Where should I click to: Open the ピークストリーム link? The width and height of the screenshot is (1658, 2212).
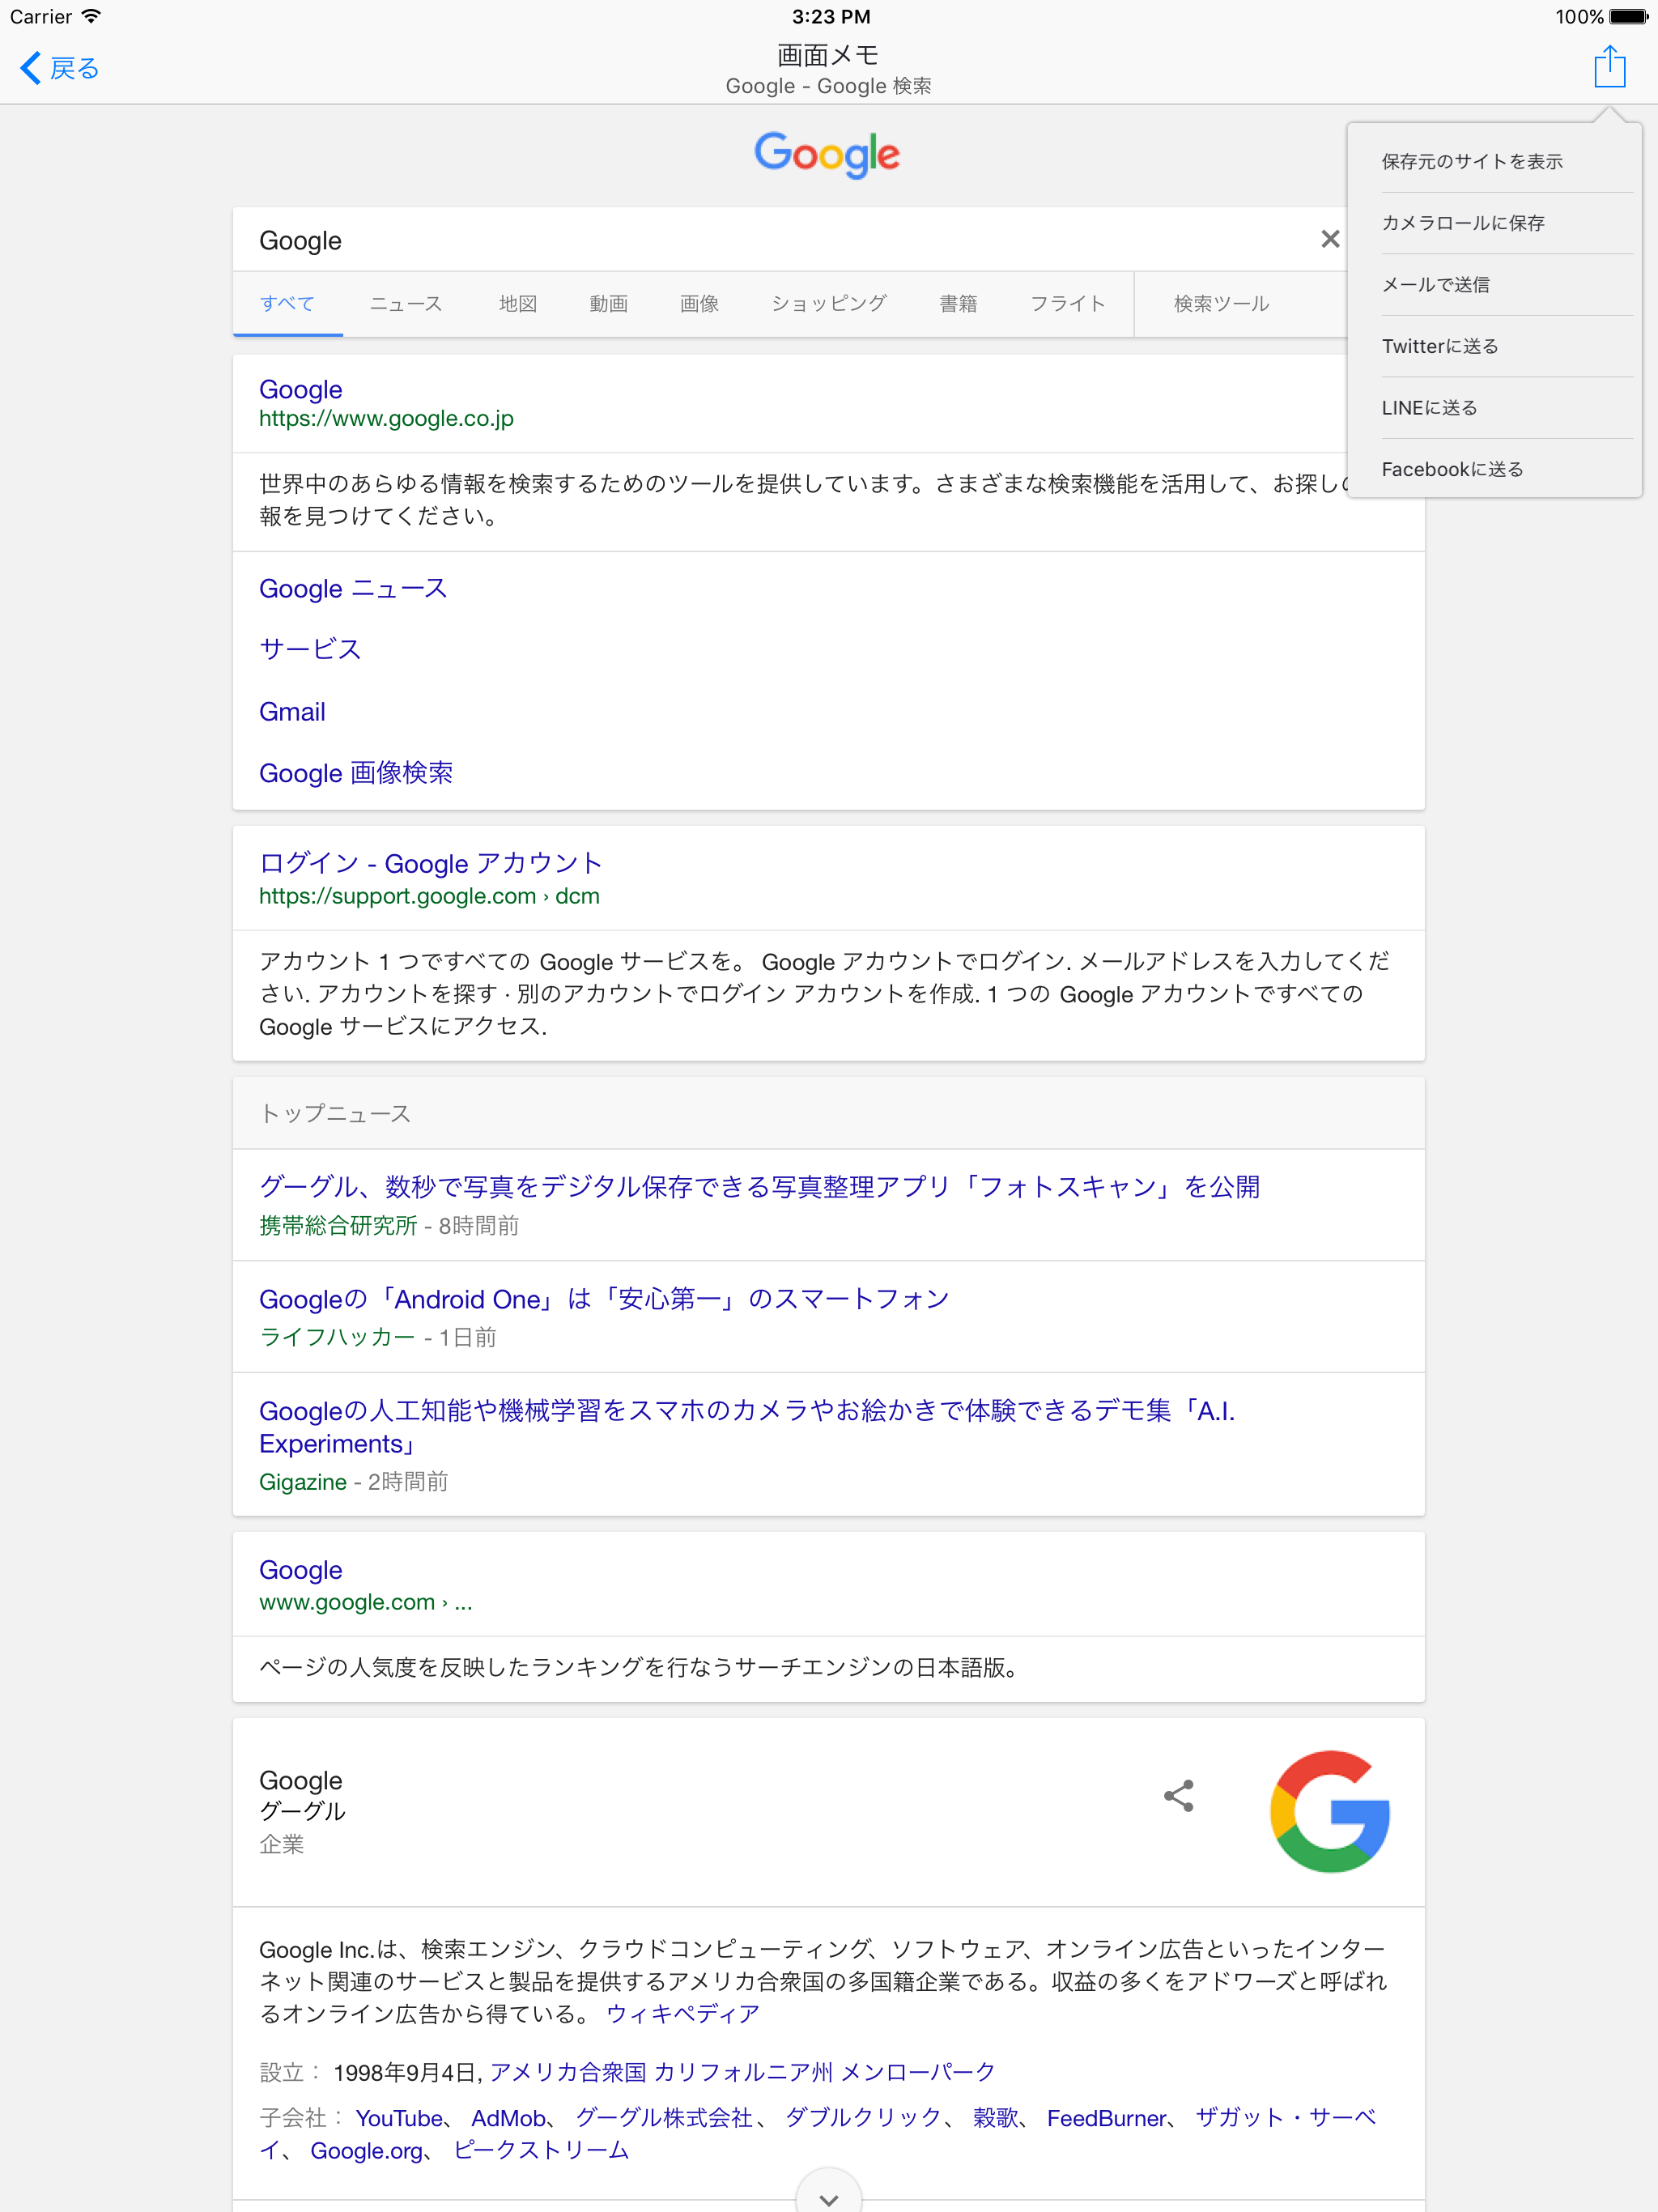pyautogui.click(x=541, y=2150)
